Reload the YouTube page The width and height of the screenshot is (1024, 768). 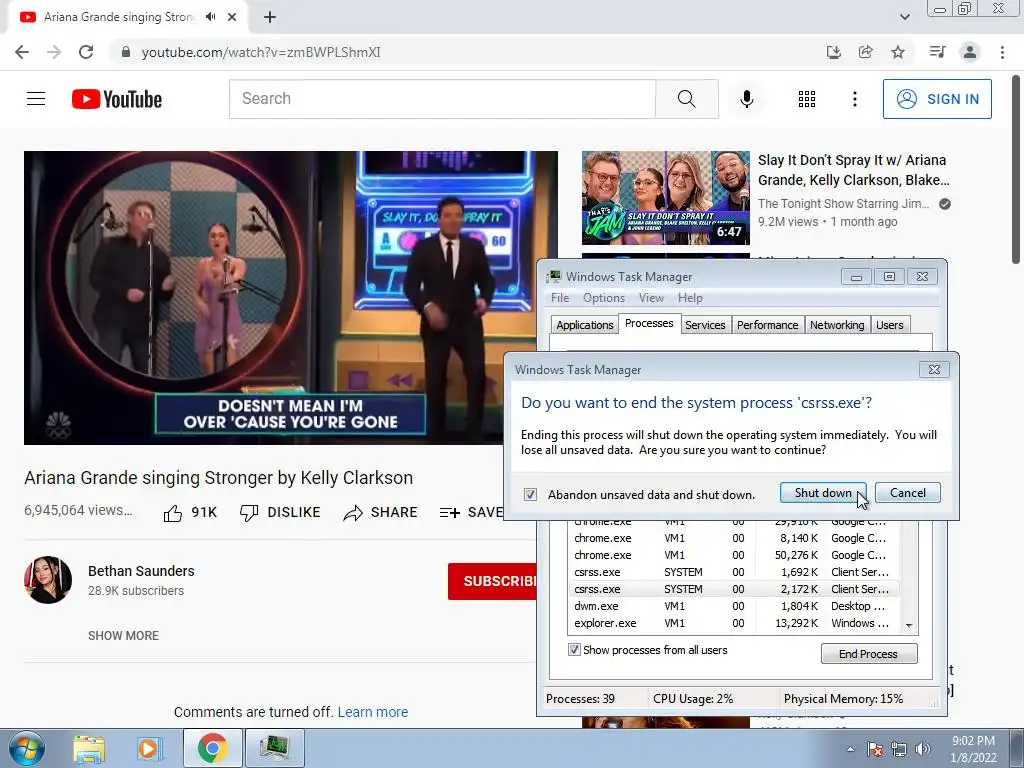(86, 52)
